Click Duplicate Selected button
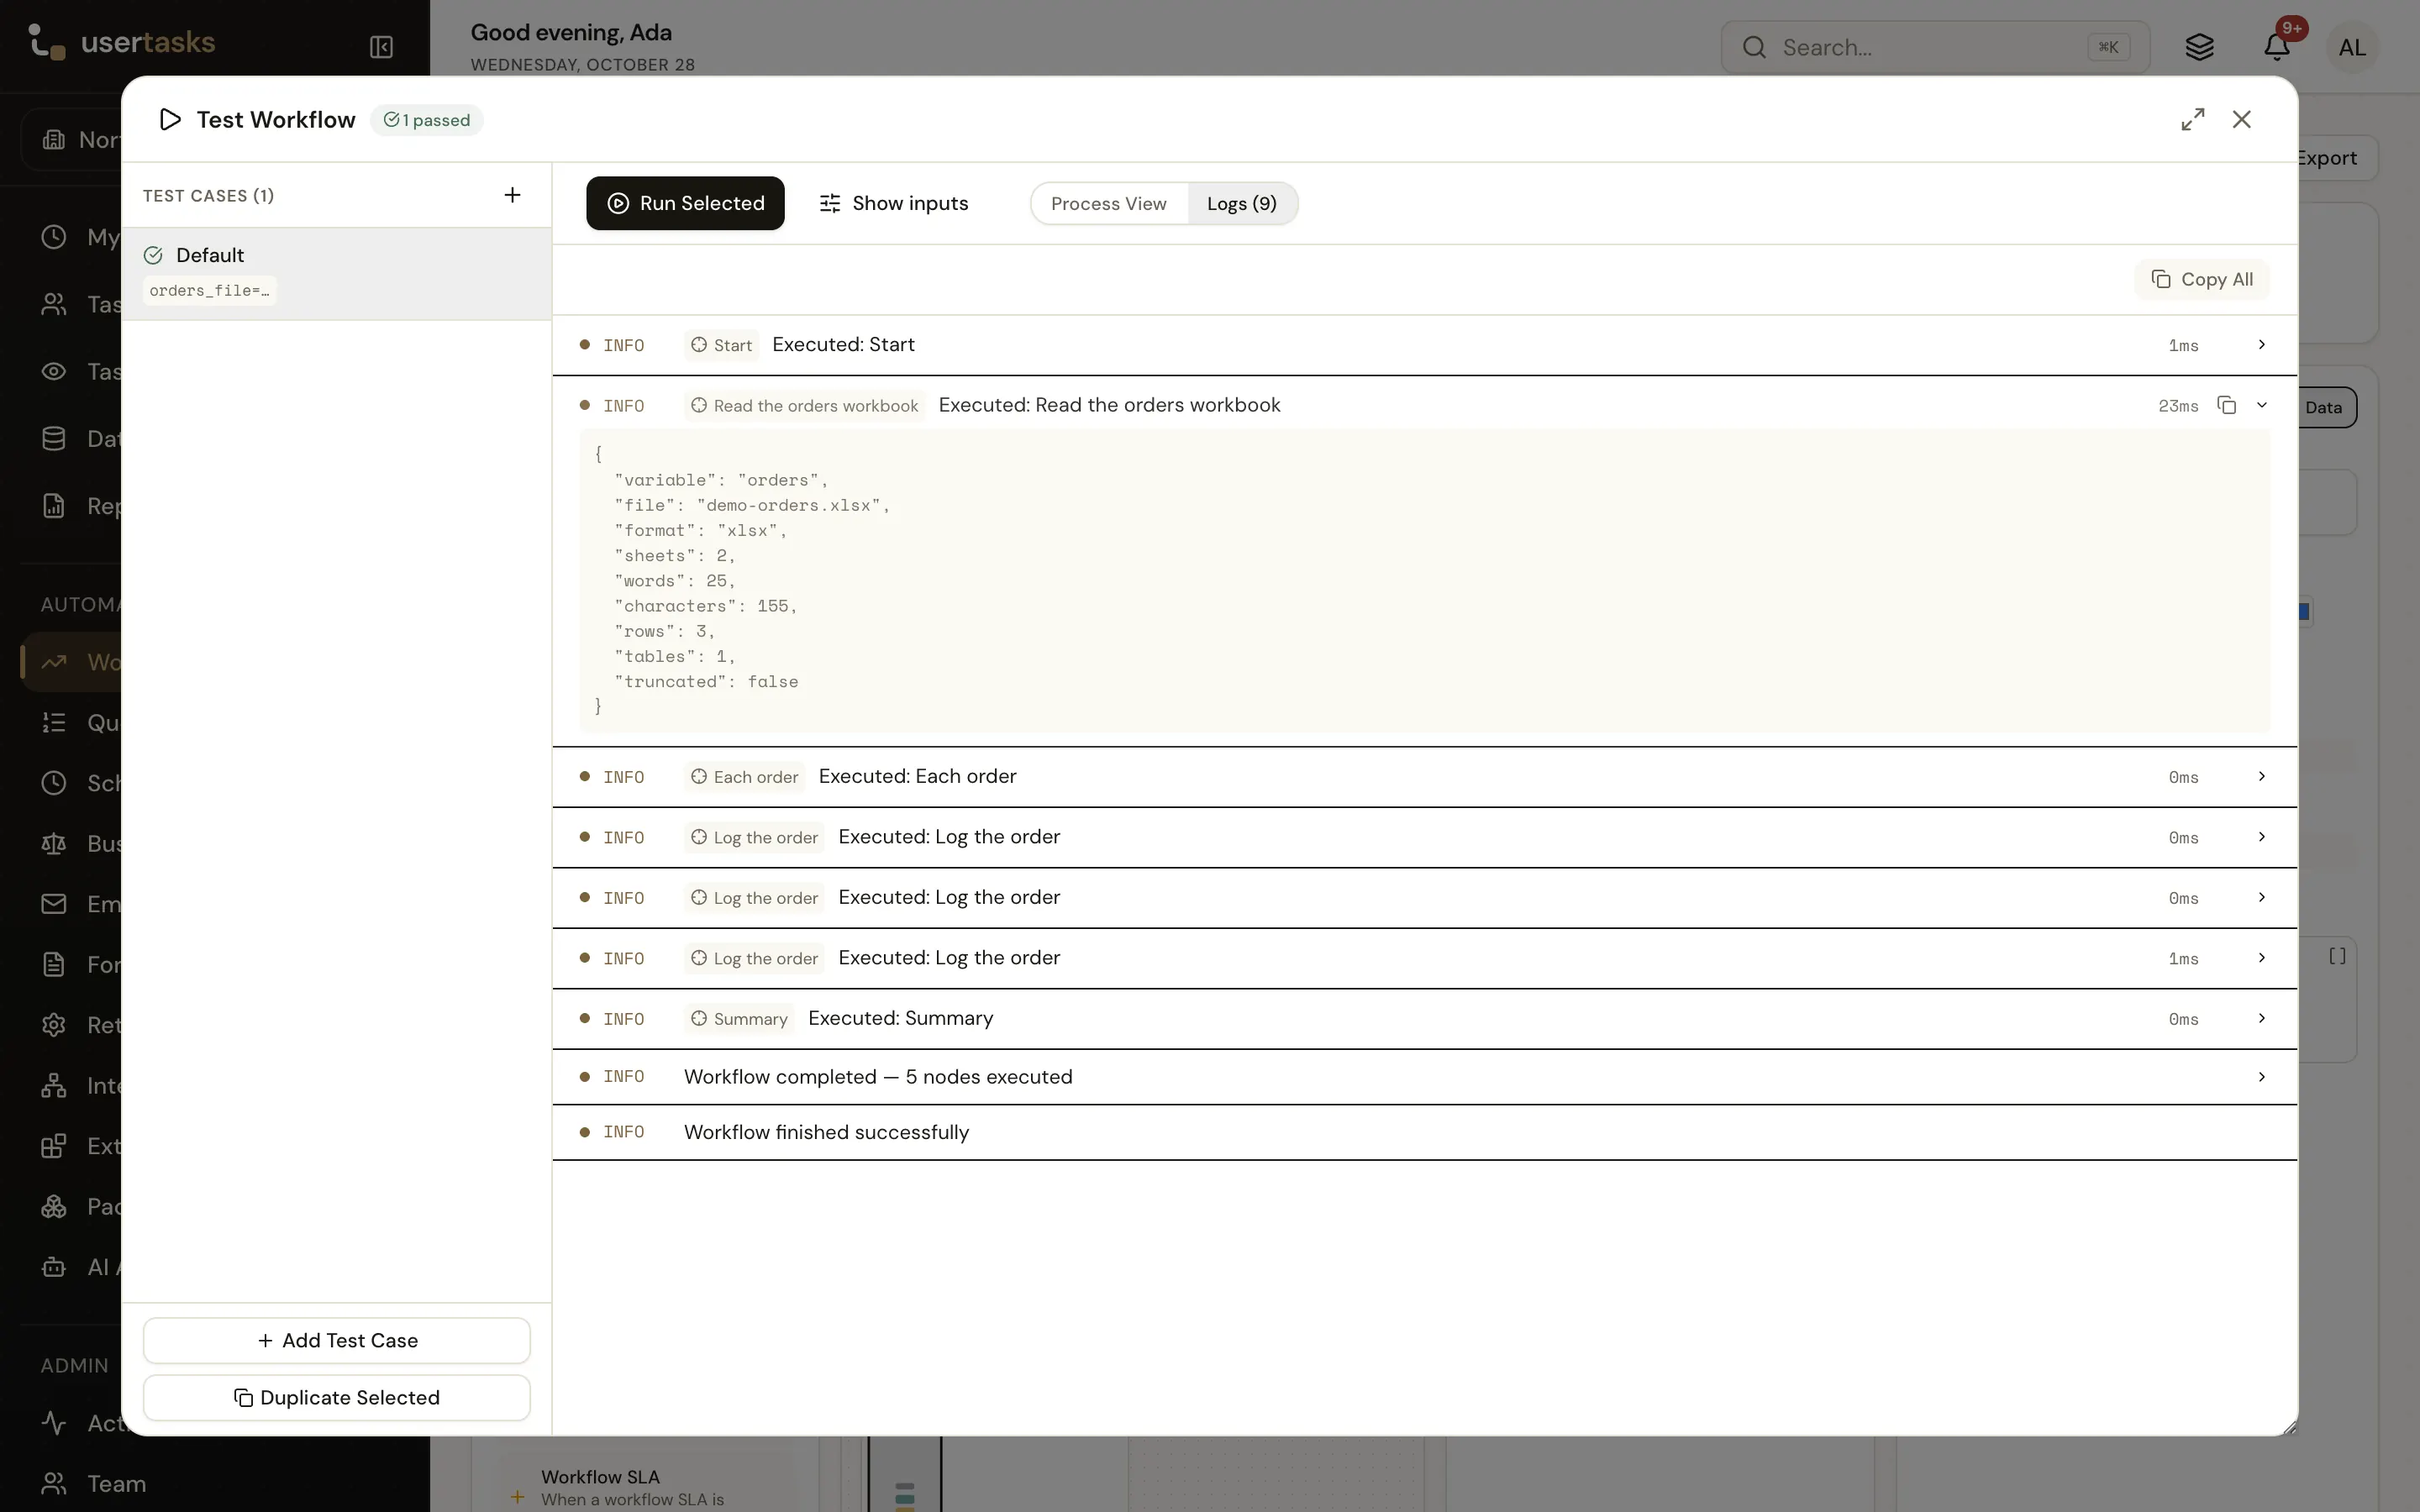This screenshot has height=1512, width=2420. 337,1397
